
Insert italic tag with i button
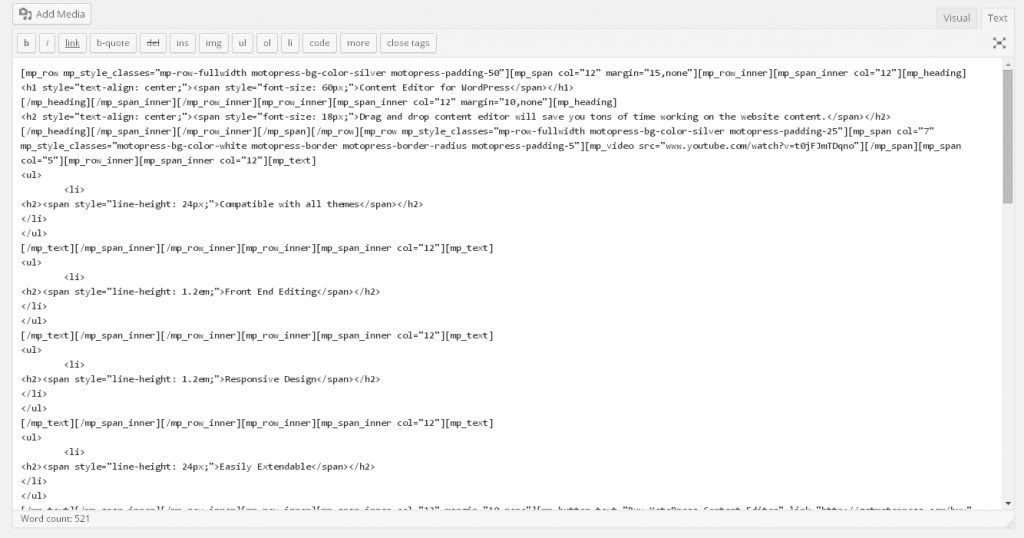click(x=47, y=43)
